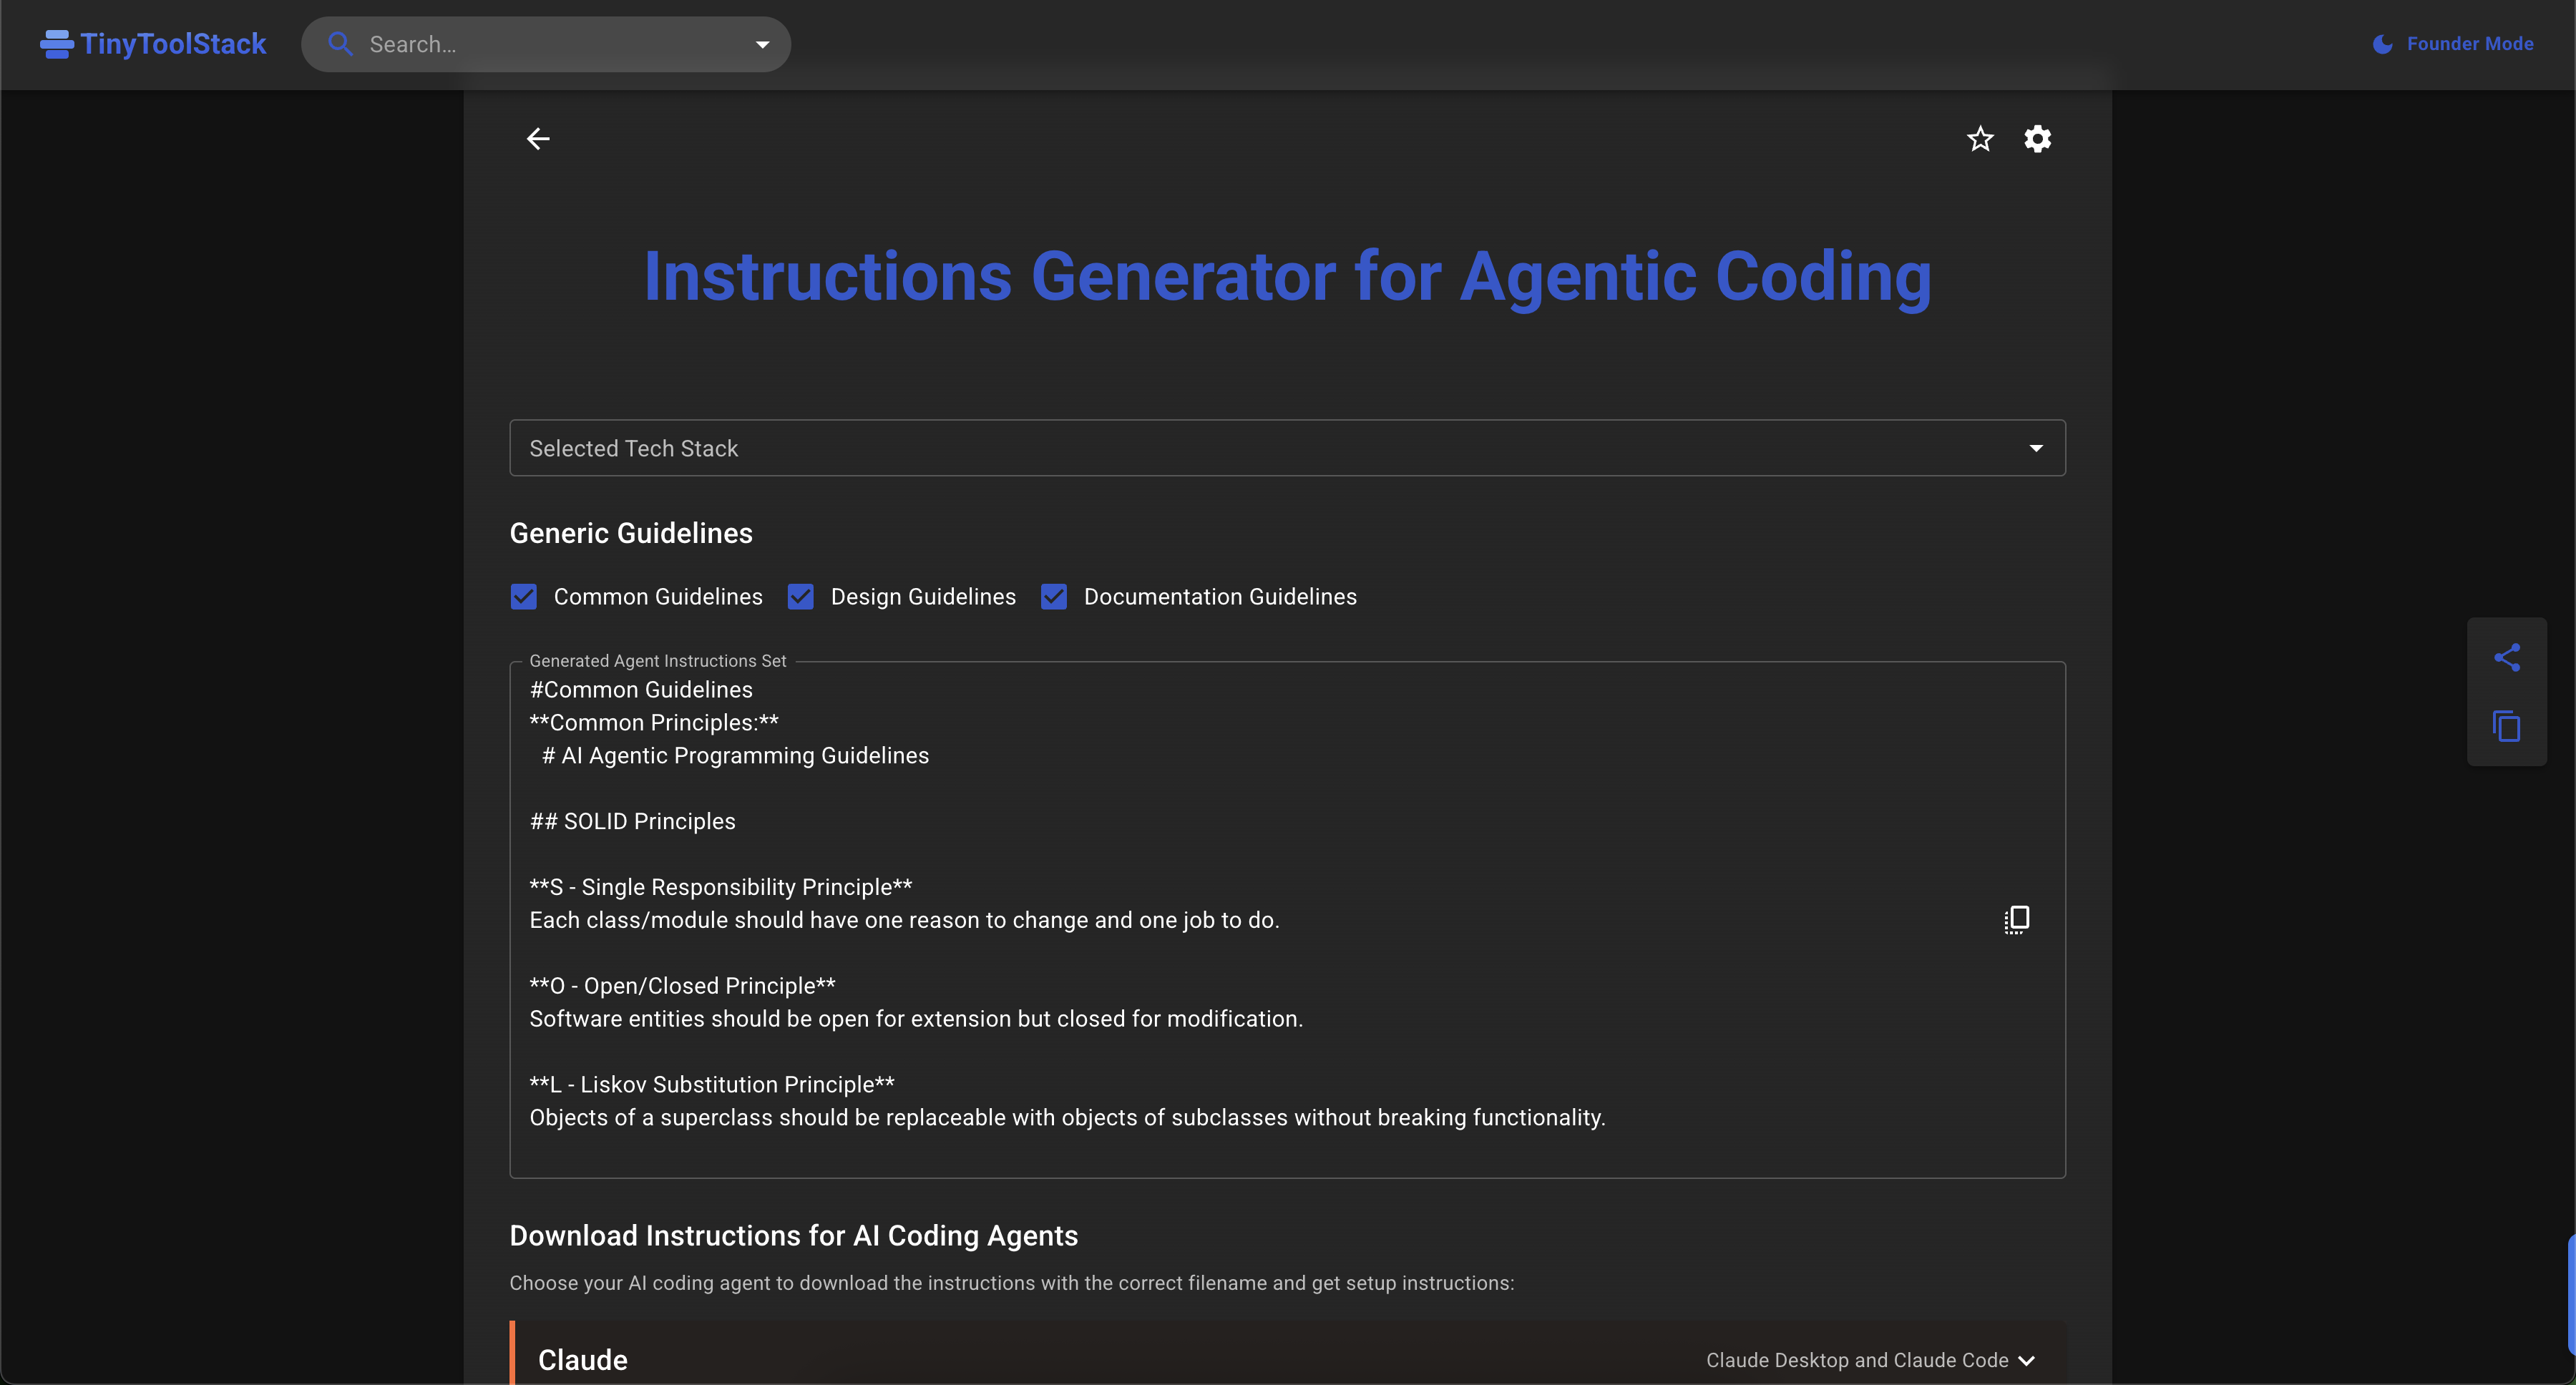Click the '**L - Liskov Substitution Principle**' line
Screen dimensions: 2576x1385
[x=712, y=1085]
